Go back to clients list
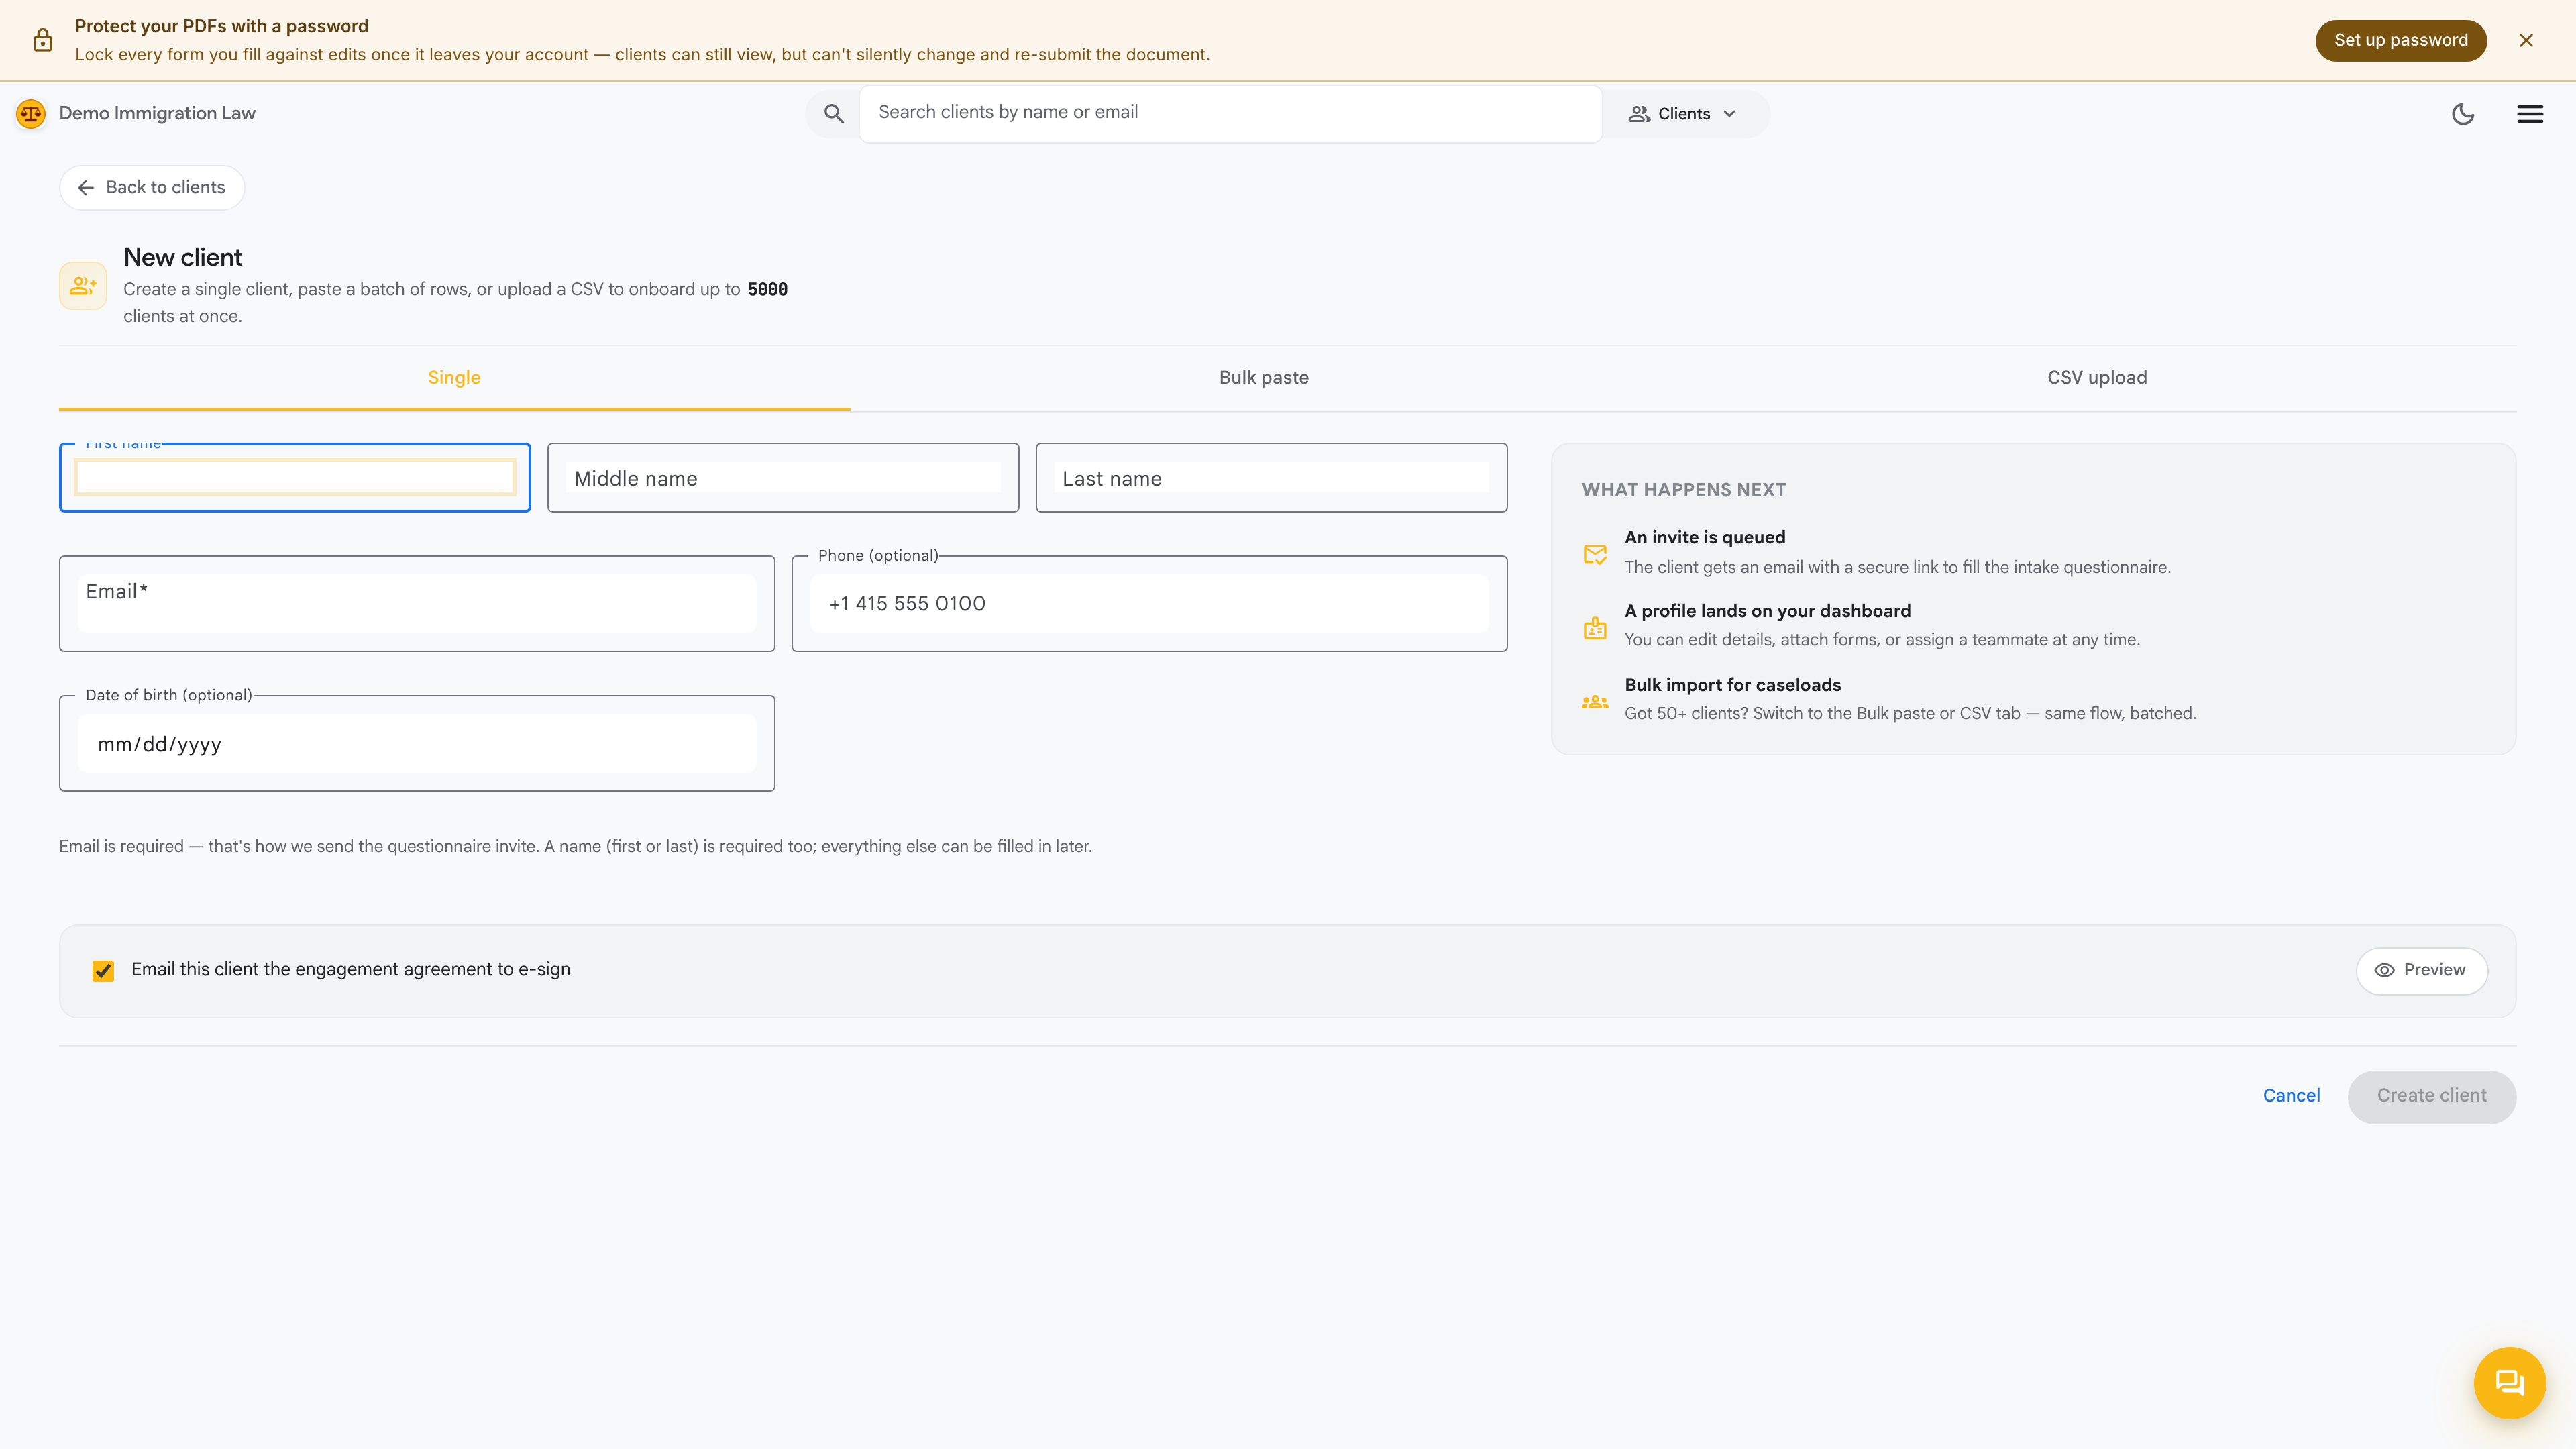This screenshot has width=2576, height=1449. pyautogui.click(x=152, y=188)
